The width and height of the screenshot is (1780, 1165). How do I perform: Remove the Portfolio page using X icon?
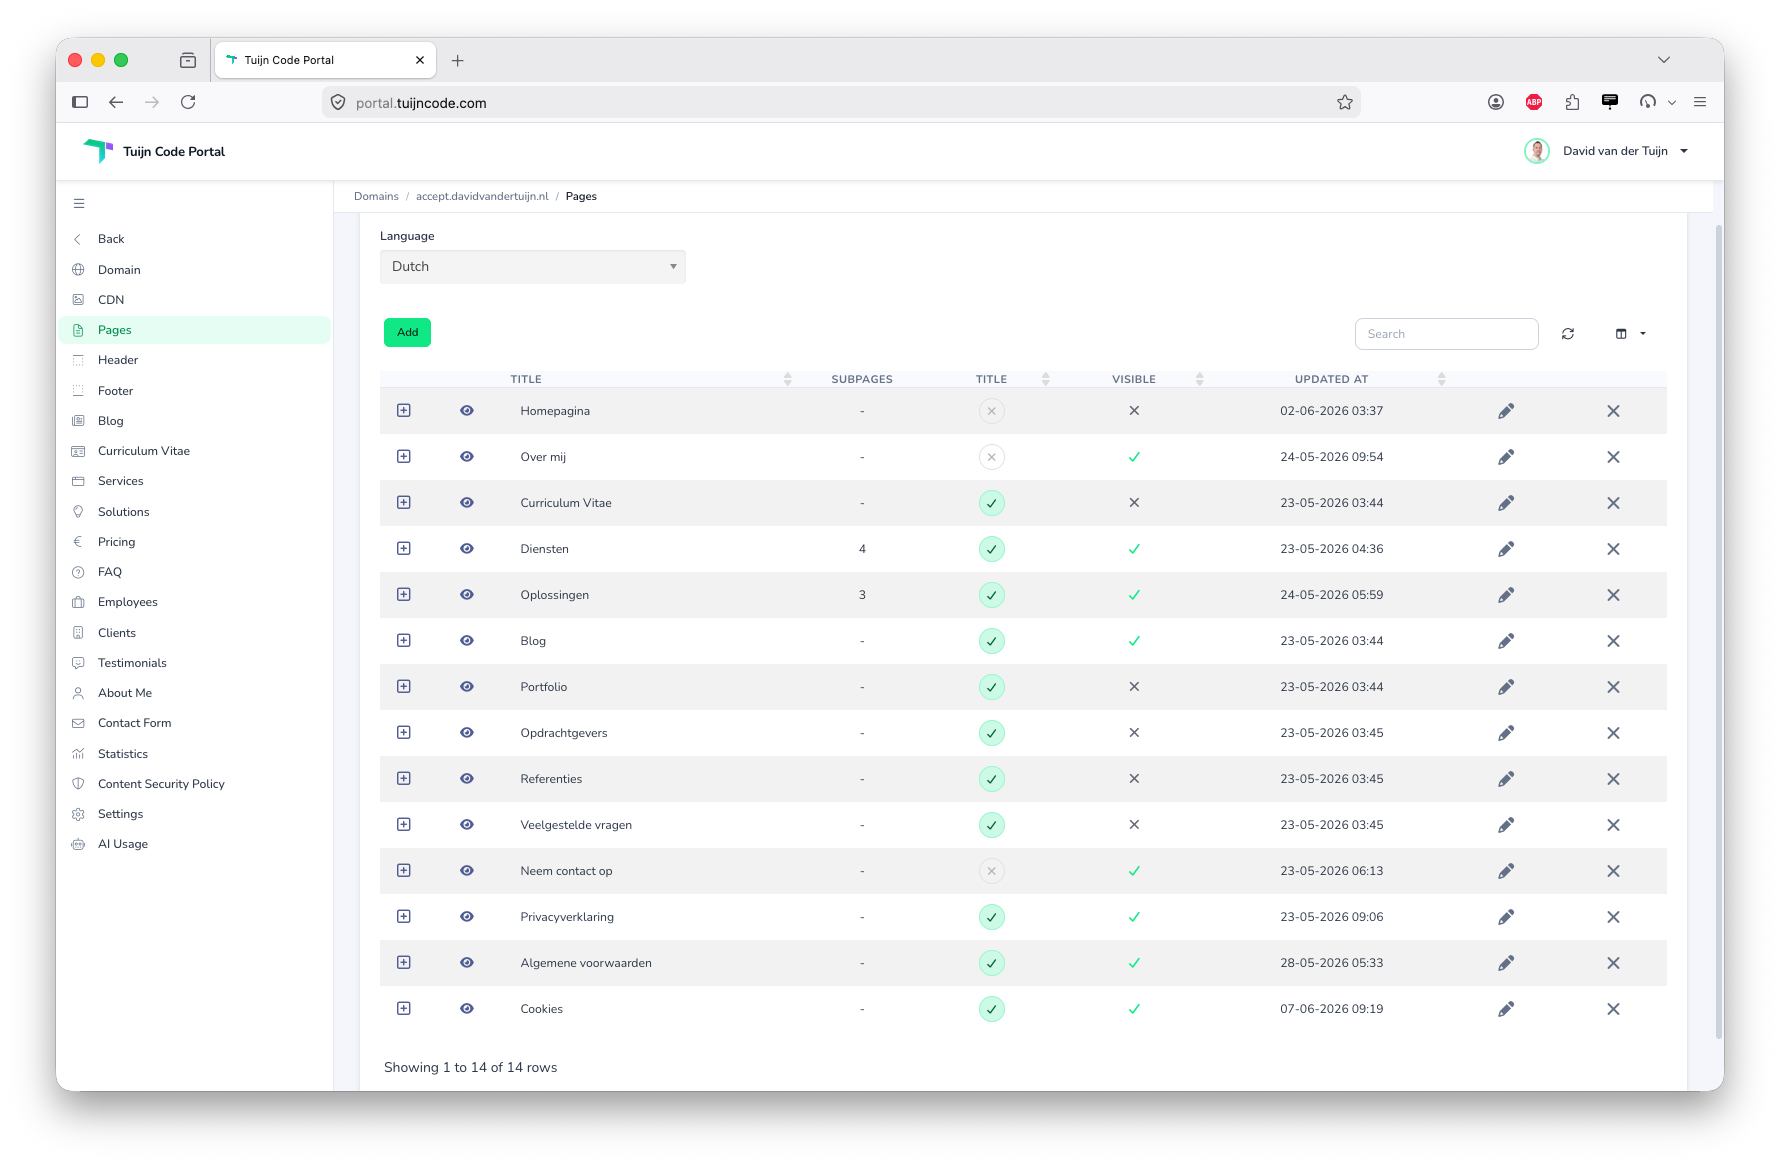click(x=1613, y=687)
